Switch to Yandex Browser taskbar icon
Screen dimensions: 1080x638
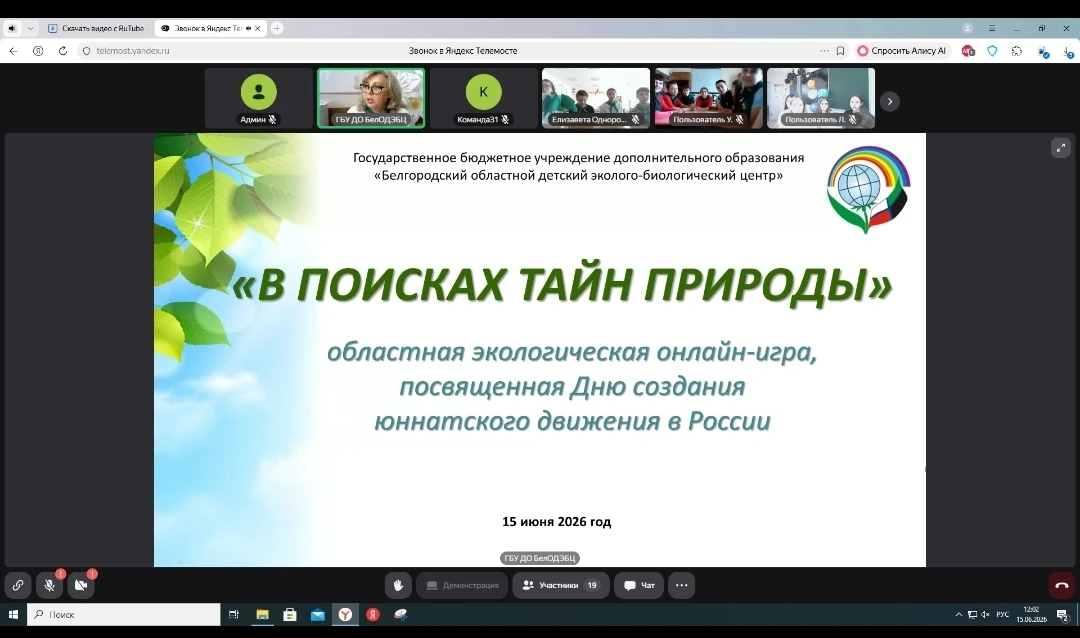[x=345, y=614]
